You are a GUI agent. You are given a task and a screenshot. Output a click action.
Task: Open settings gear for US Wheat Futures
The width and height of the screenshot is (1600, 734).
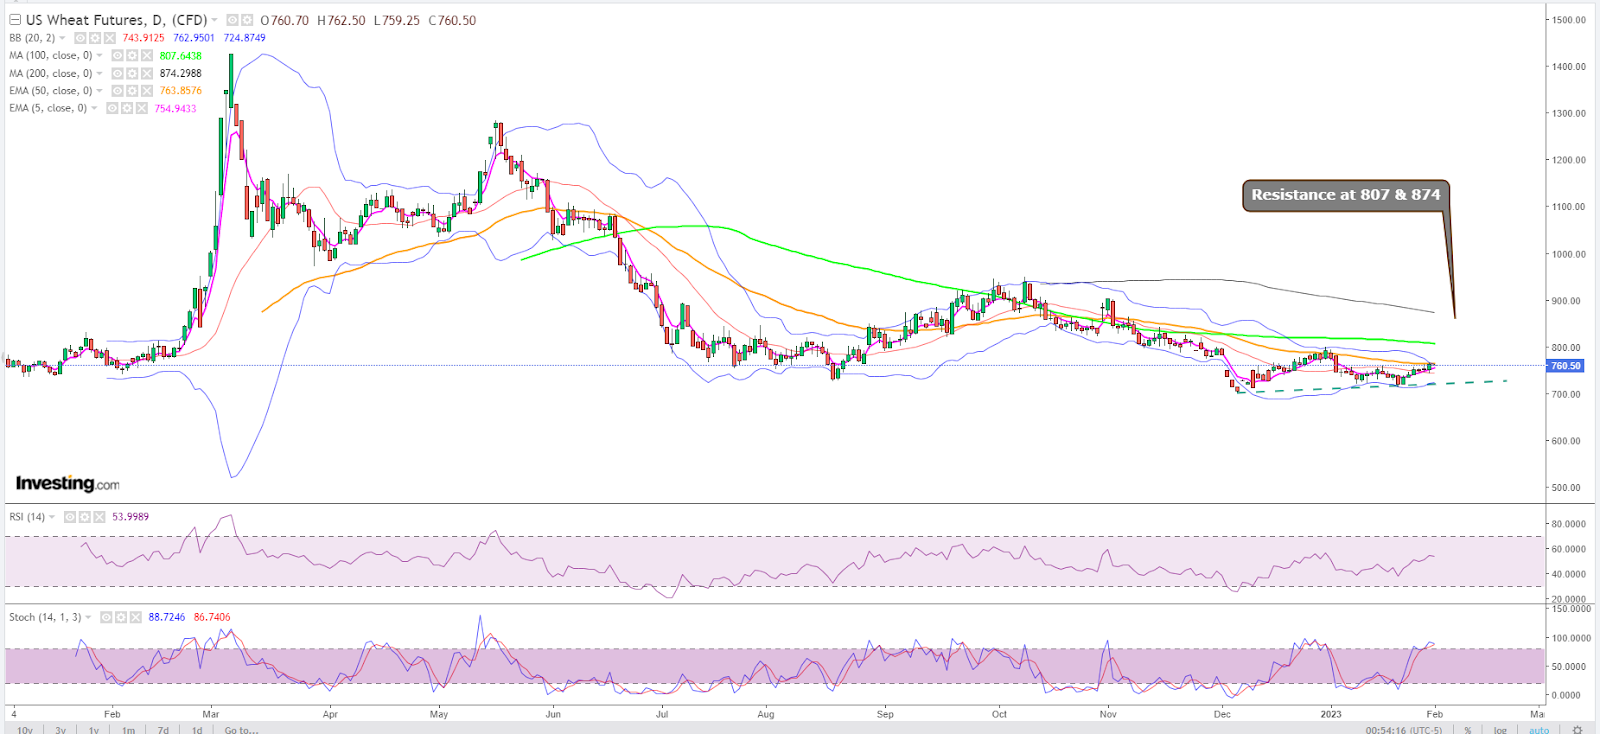247,20
